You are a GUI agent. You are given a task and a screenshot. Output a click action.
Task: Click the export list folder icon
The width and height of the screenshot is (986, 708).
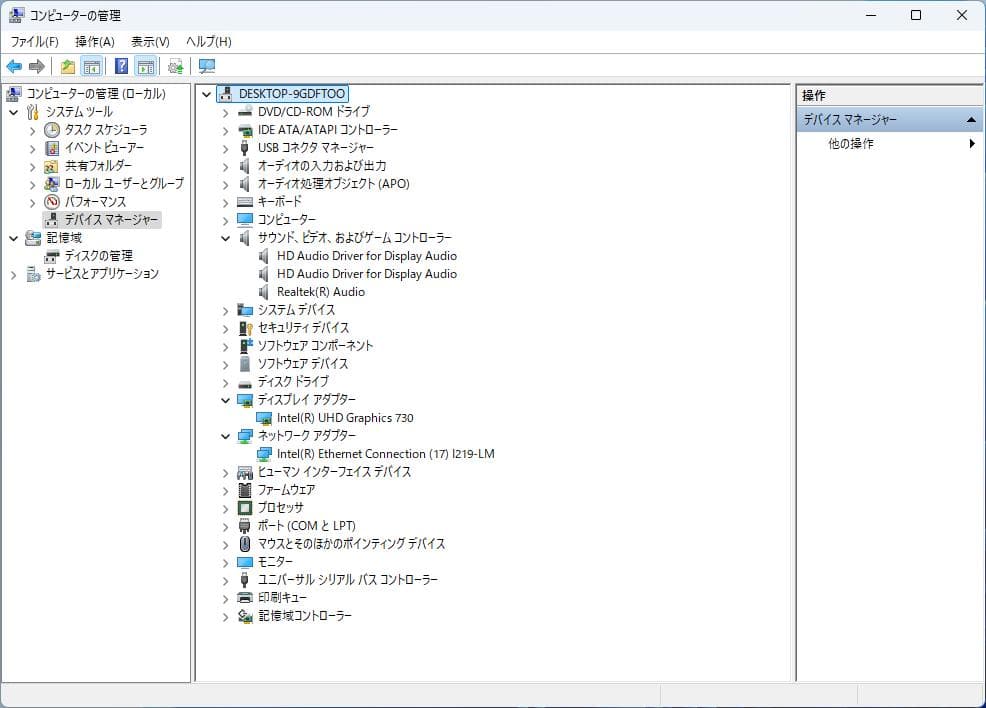(x=67, y=66)
